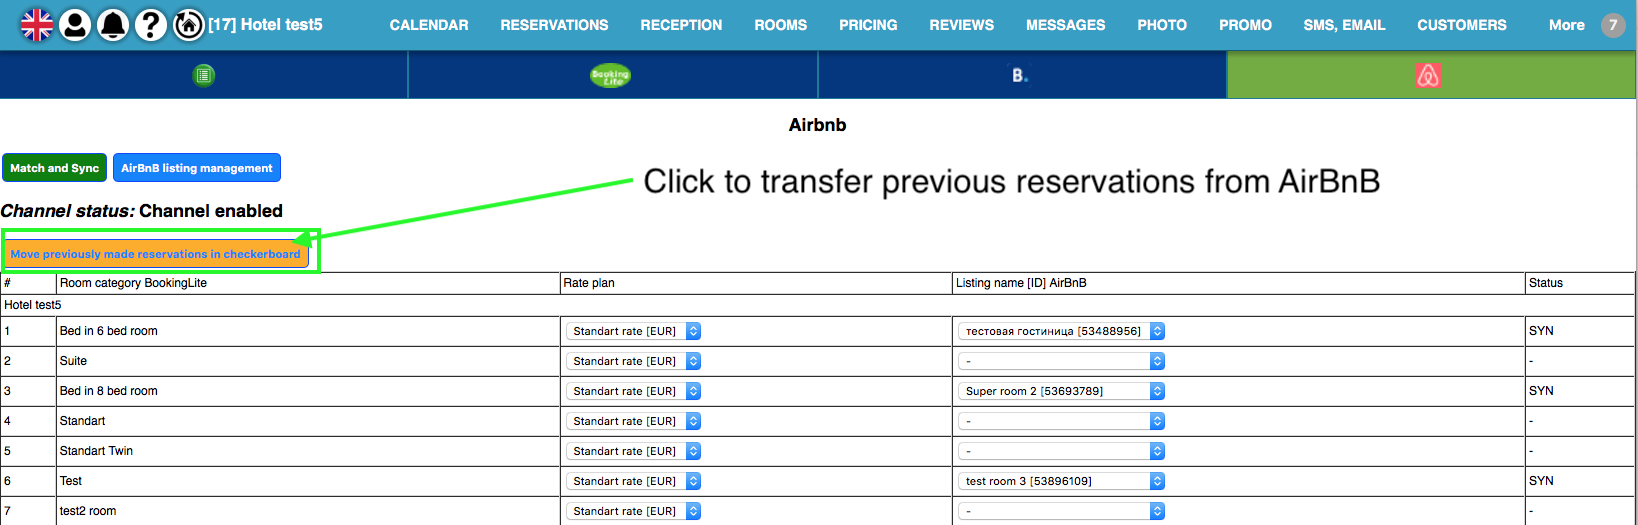Select the Airbnb channel tab
The height and width of the screenshot is (525, 1638).
pyautogui.click(x=1431, y=75)
